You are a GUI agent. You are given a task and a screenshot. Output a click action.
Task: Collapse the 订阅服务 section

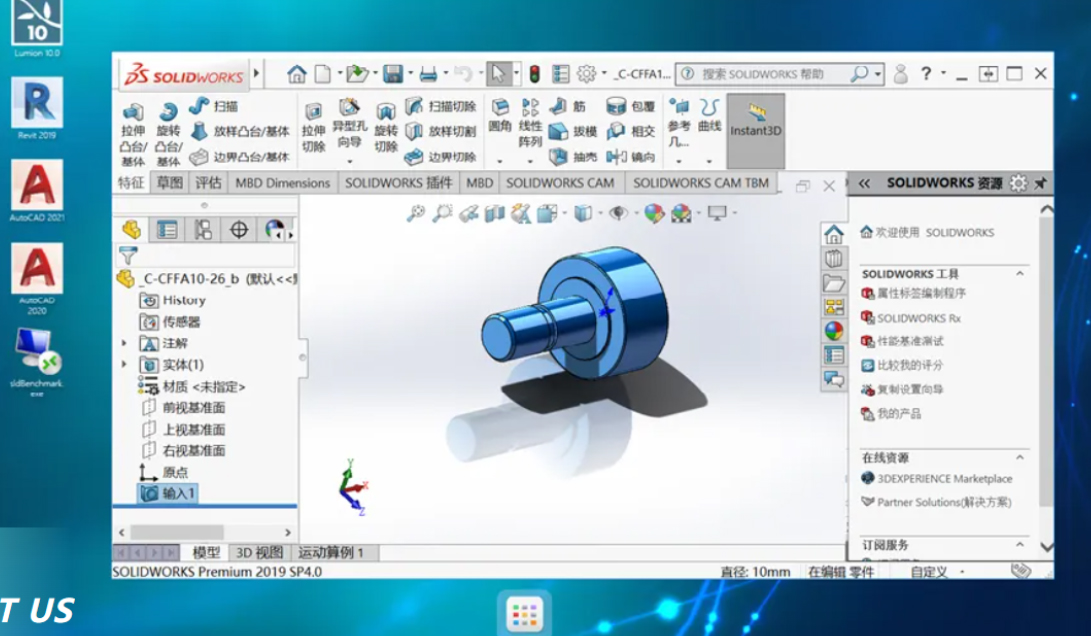tap(1019, 544)
